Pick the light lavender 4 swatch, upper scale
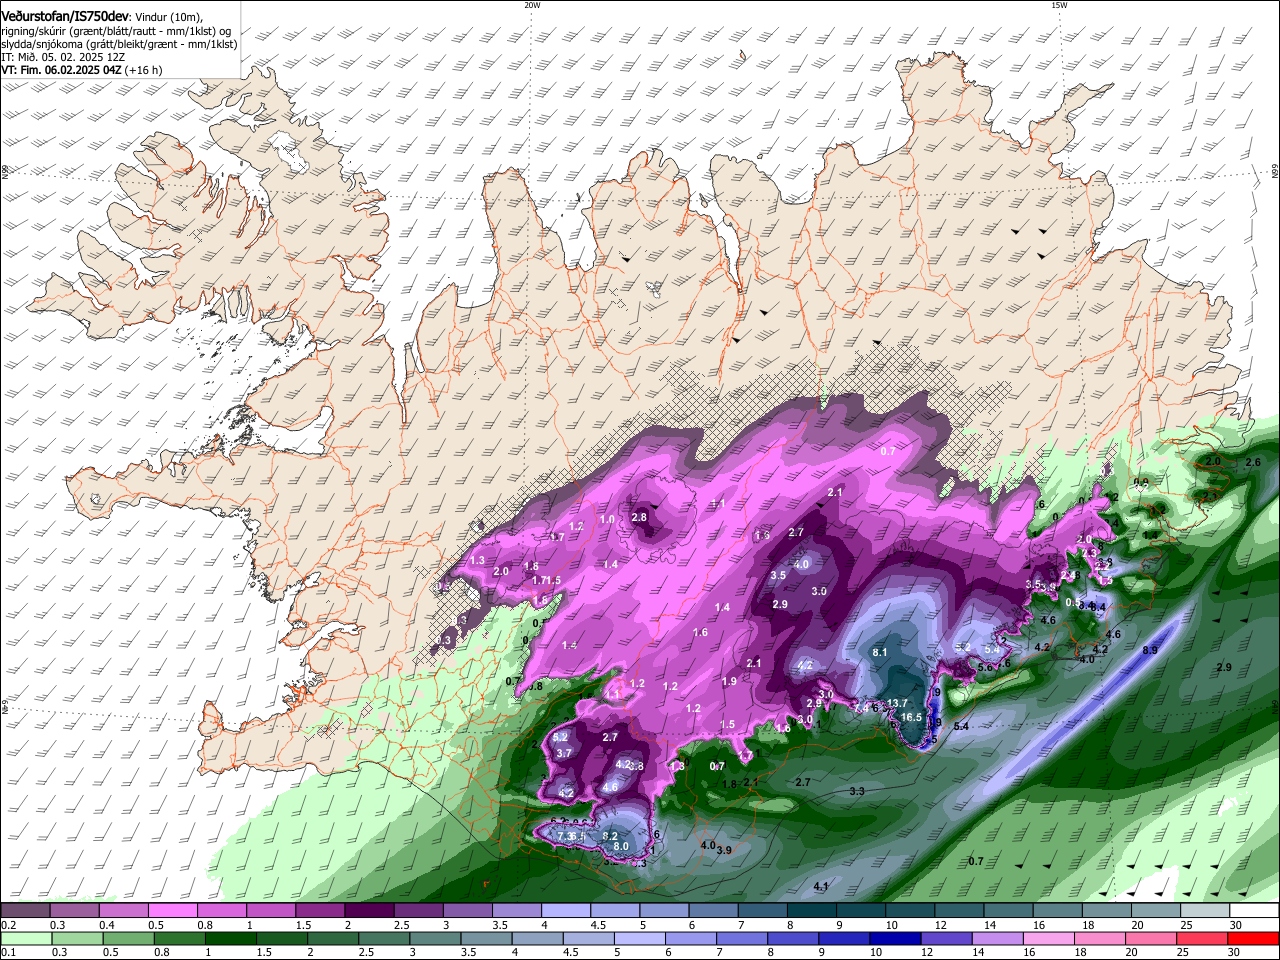The width and height of the screenshot is (1280, 960). tap(566, 911)
